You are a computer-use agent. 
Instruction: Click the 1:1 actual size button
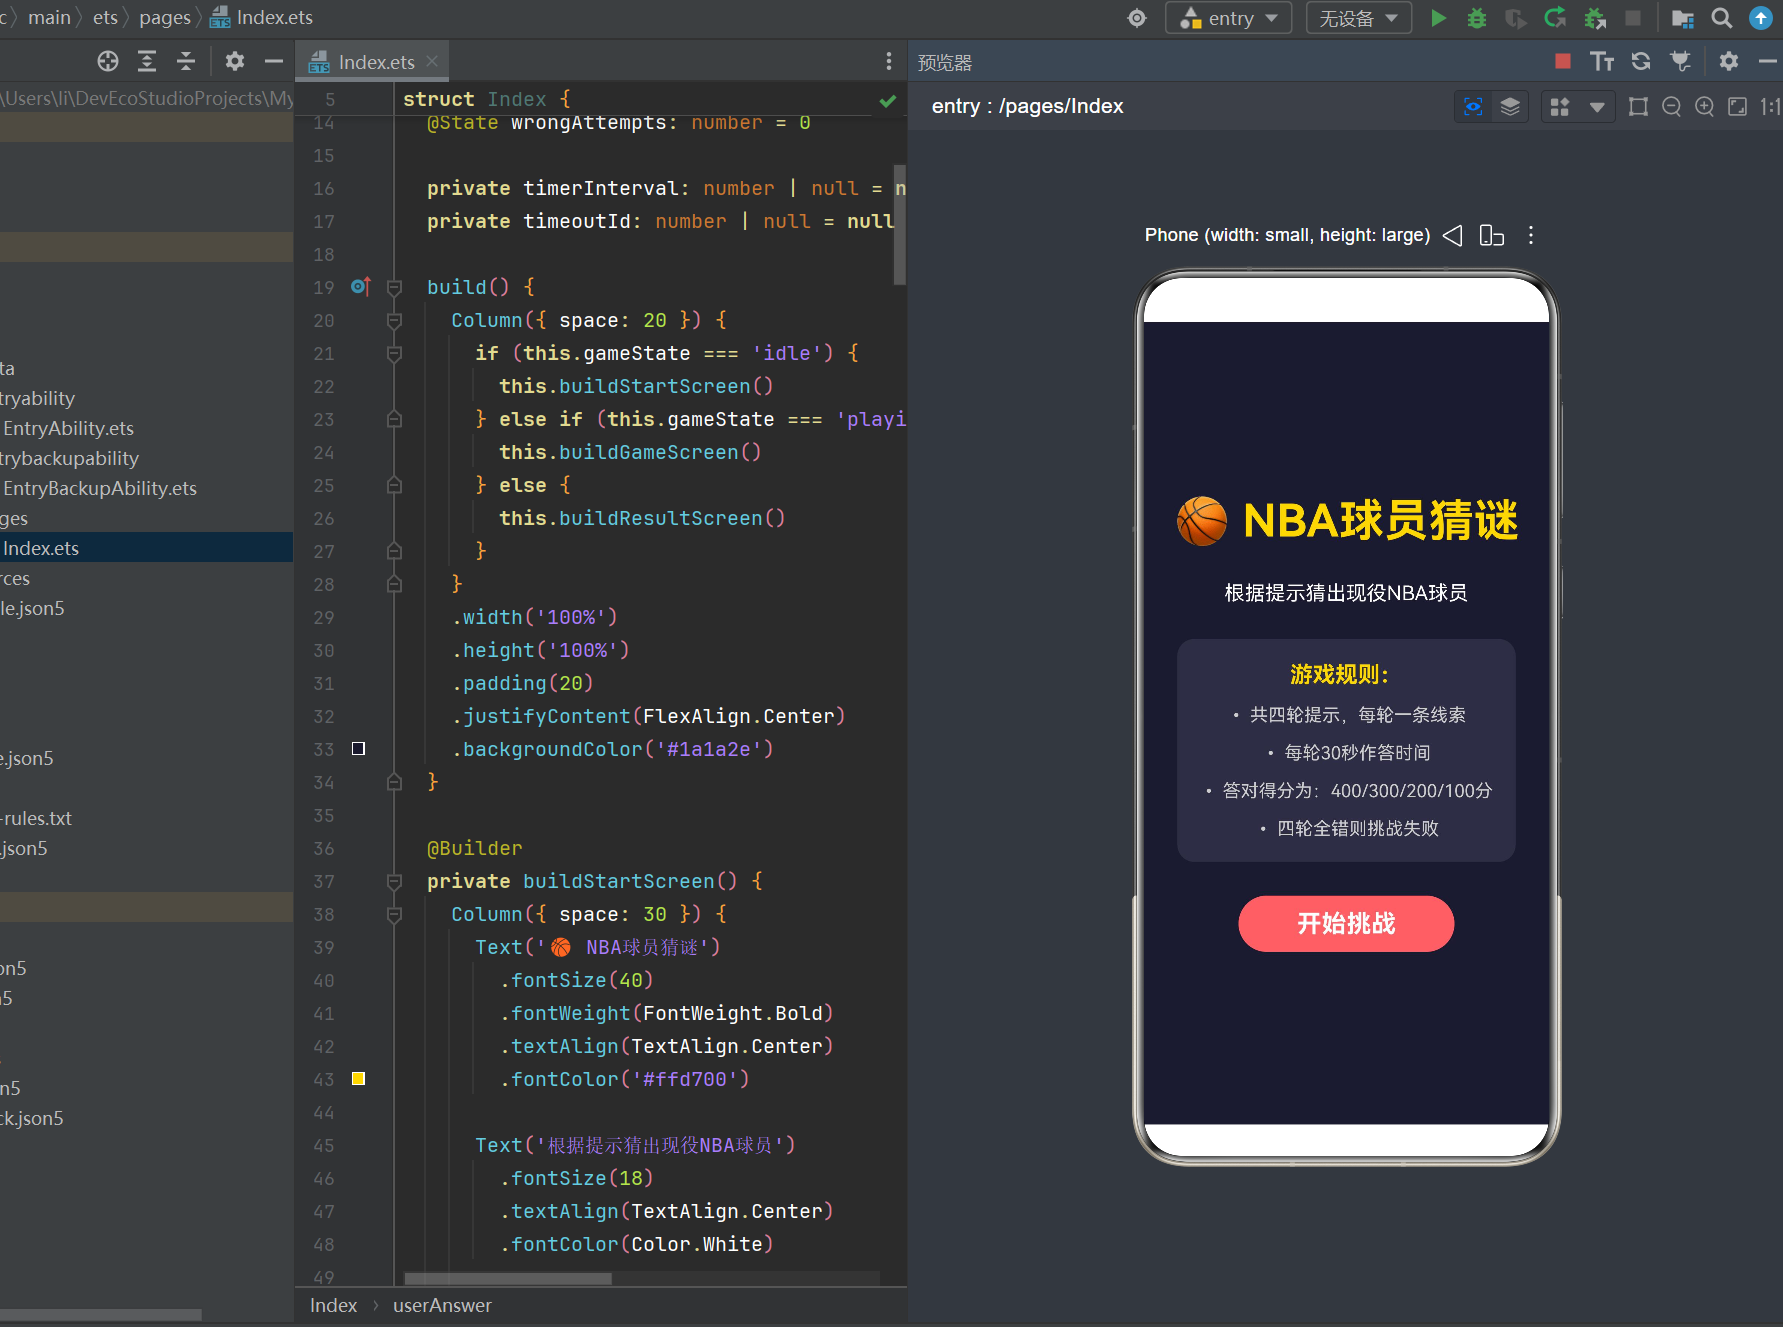1771,107
